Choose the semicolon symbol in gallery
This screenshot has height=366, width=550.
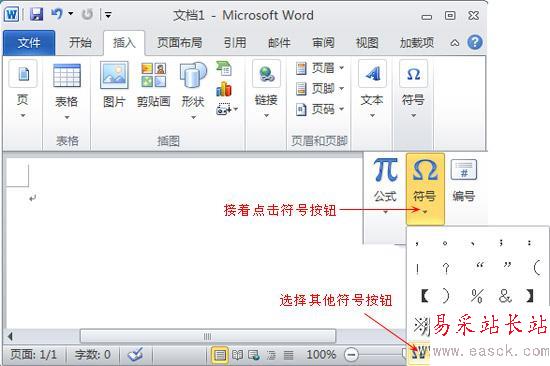501,243
